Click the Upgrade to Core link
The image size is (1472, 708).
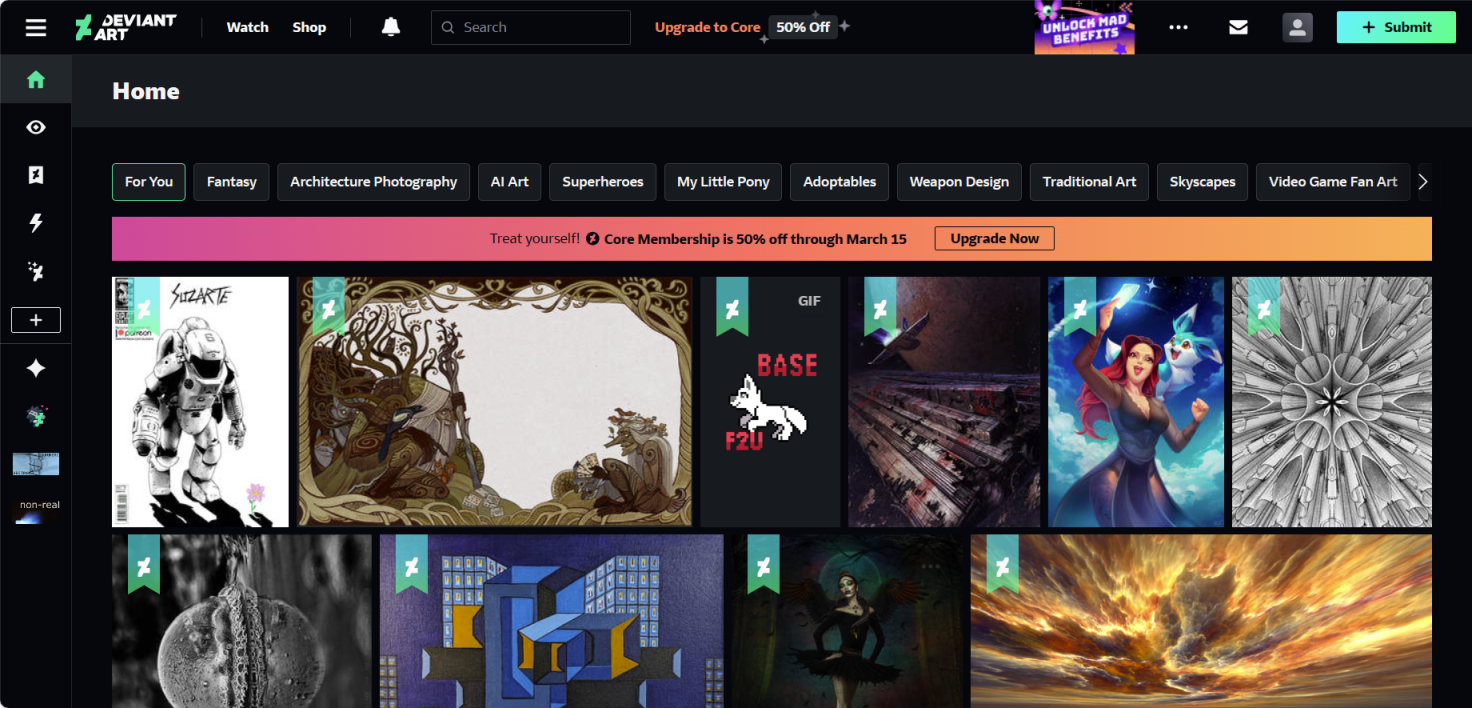point(707,27)
